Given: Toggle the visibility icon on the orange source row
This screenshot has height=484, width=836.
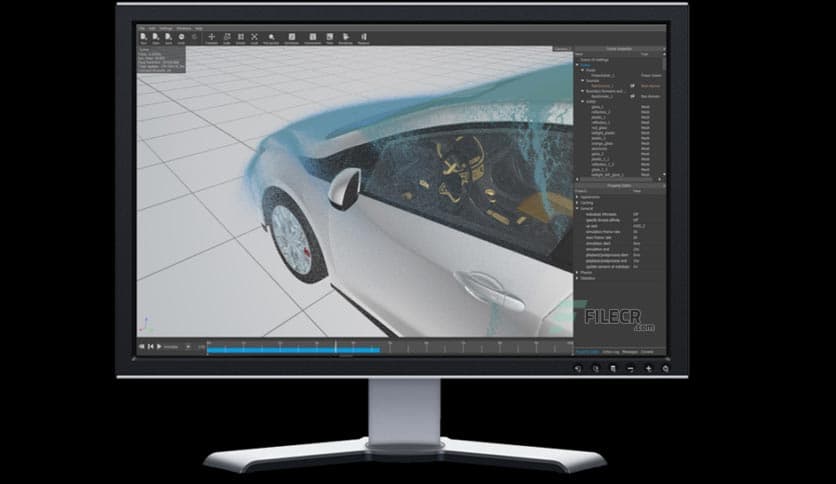Looking at the screenshot, I should pos(632,86).
